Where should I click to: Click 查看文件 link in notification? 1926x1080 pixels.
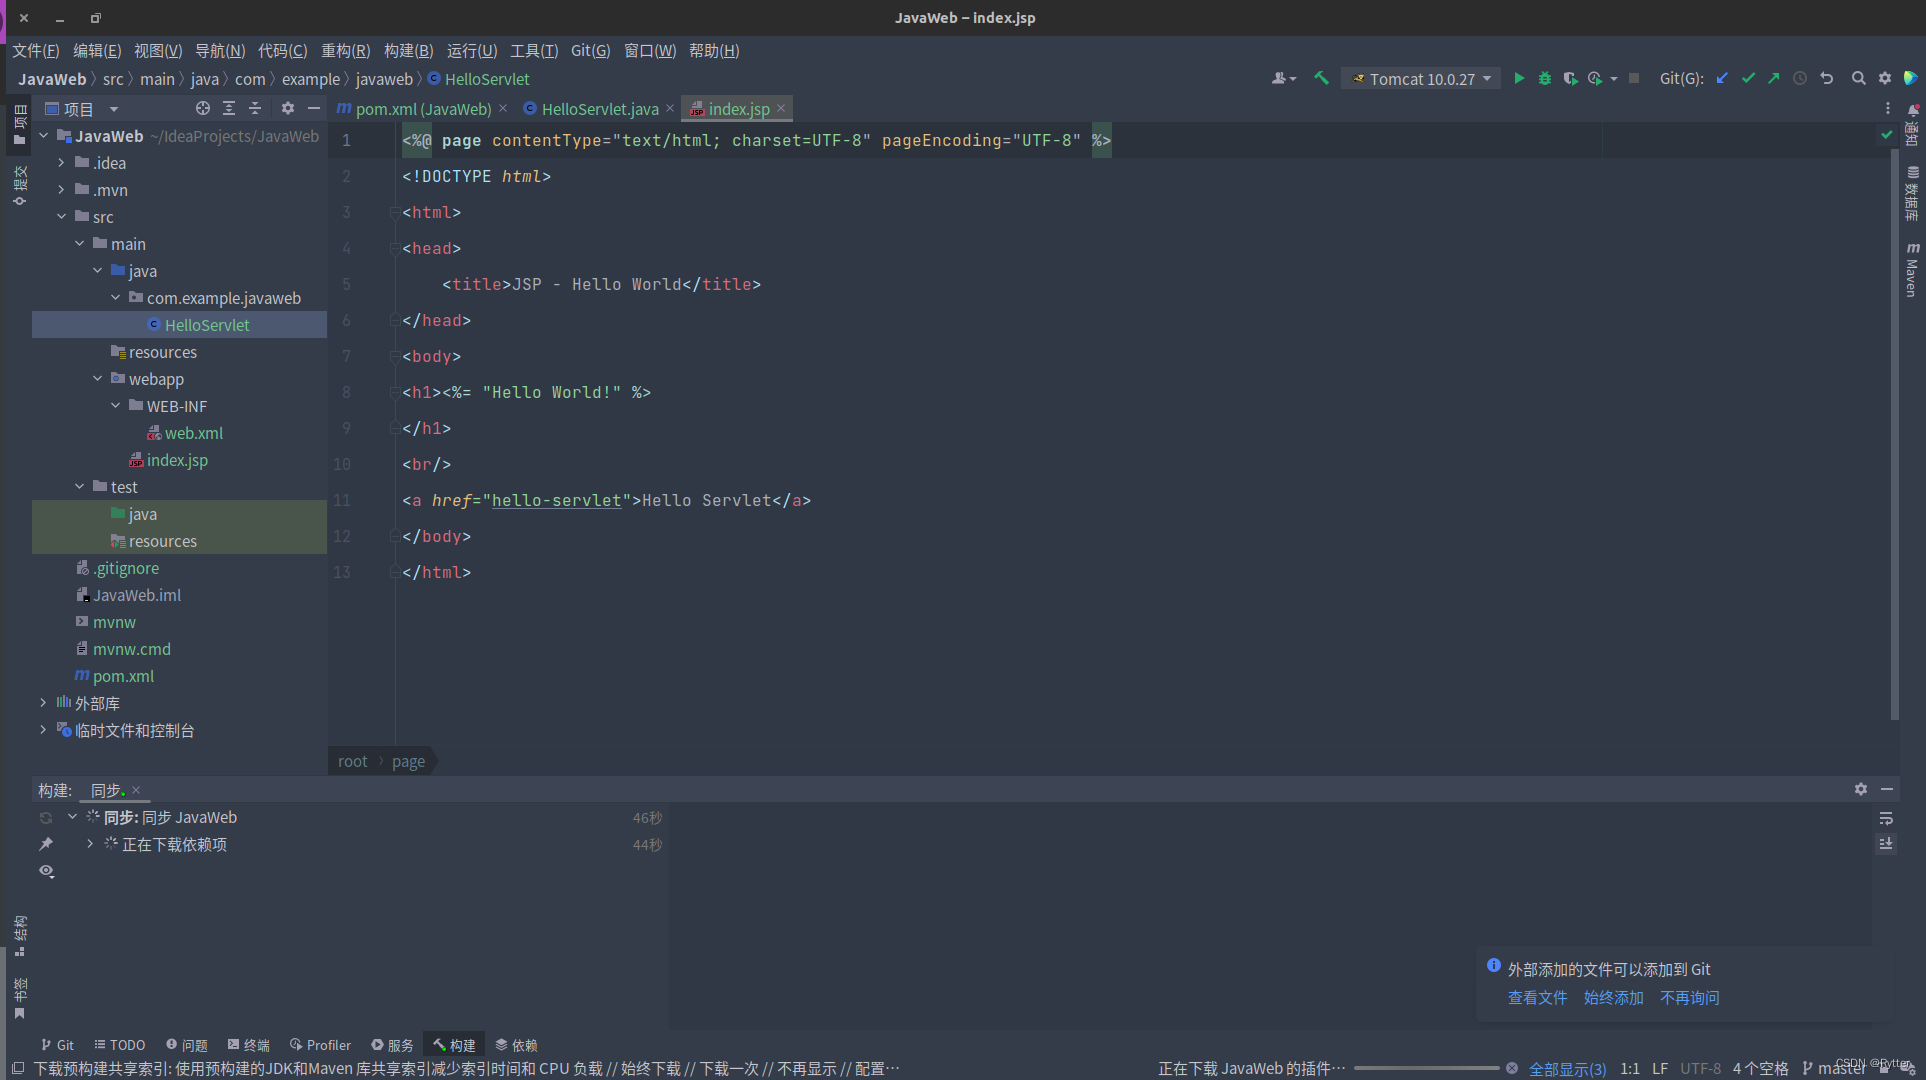pos(1538,998)
